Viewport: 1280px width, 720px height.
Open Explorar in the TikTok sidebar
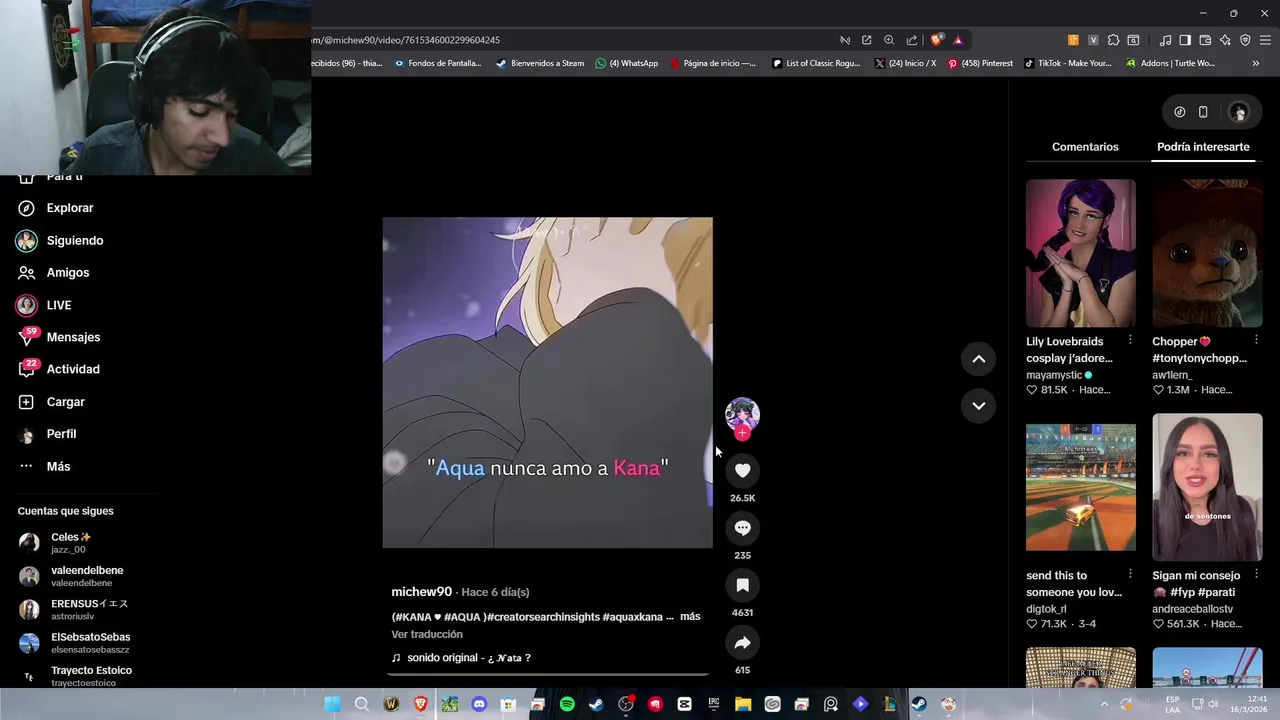tap(56, 208)
